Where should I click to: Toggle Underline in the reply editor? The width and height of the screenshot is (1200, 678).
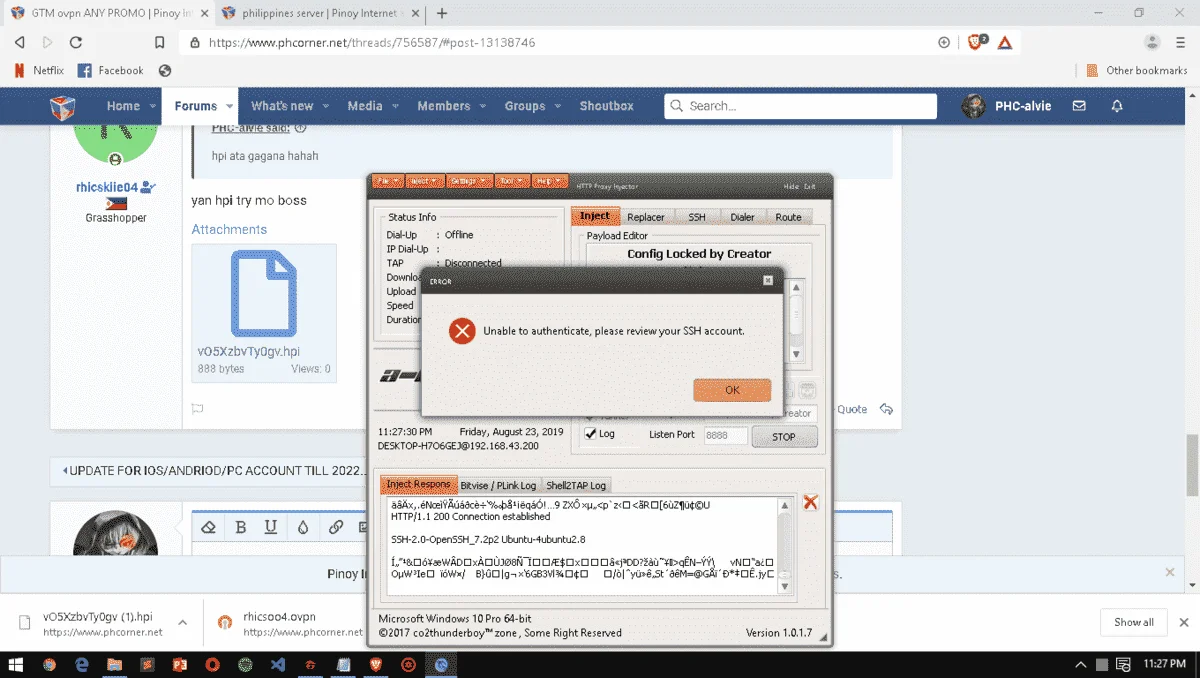click(271, 527)
